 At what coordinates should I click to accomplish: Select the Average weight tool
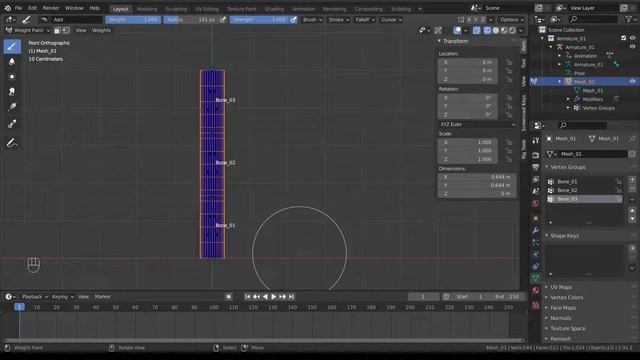[12, 76]
